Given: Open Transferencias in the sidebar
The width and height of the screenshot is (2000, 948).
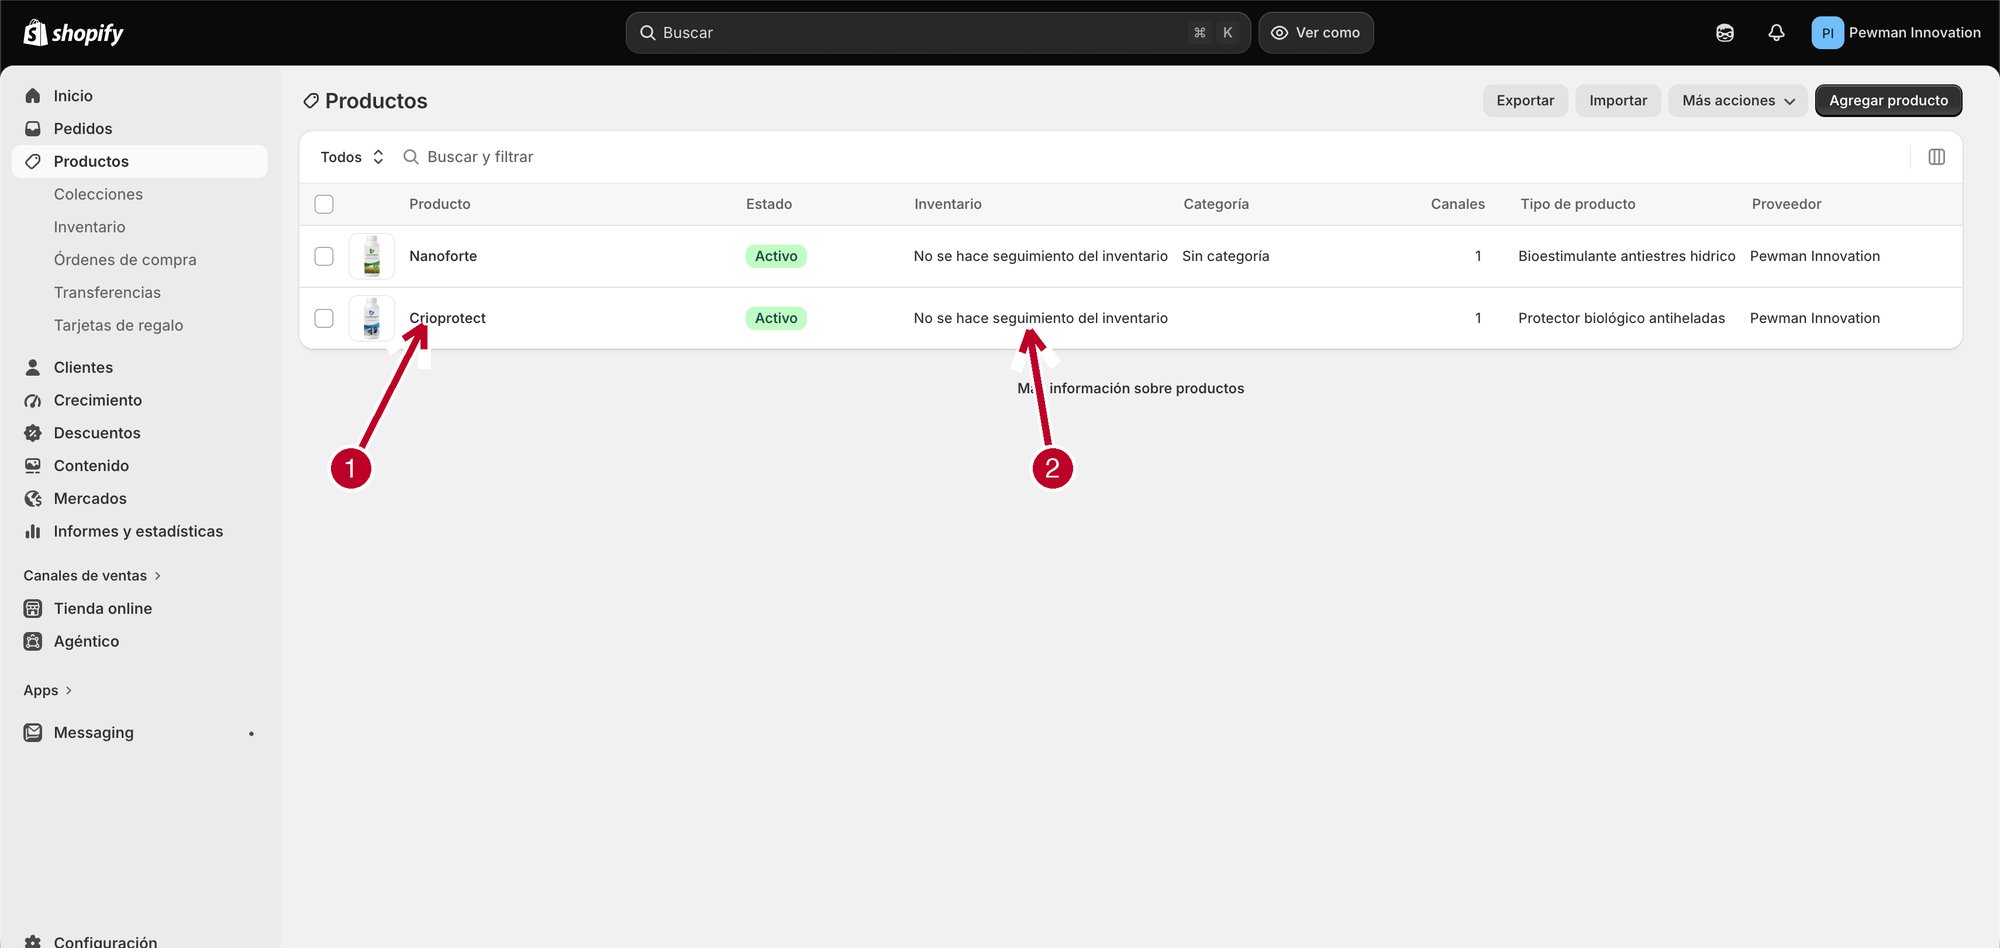Looking at the screenshot, I should (x=107, y=293).
